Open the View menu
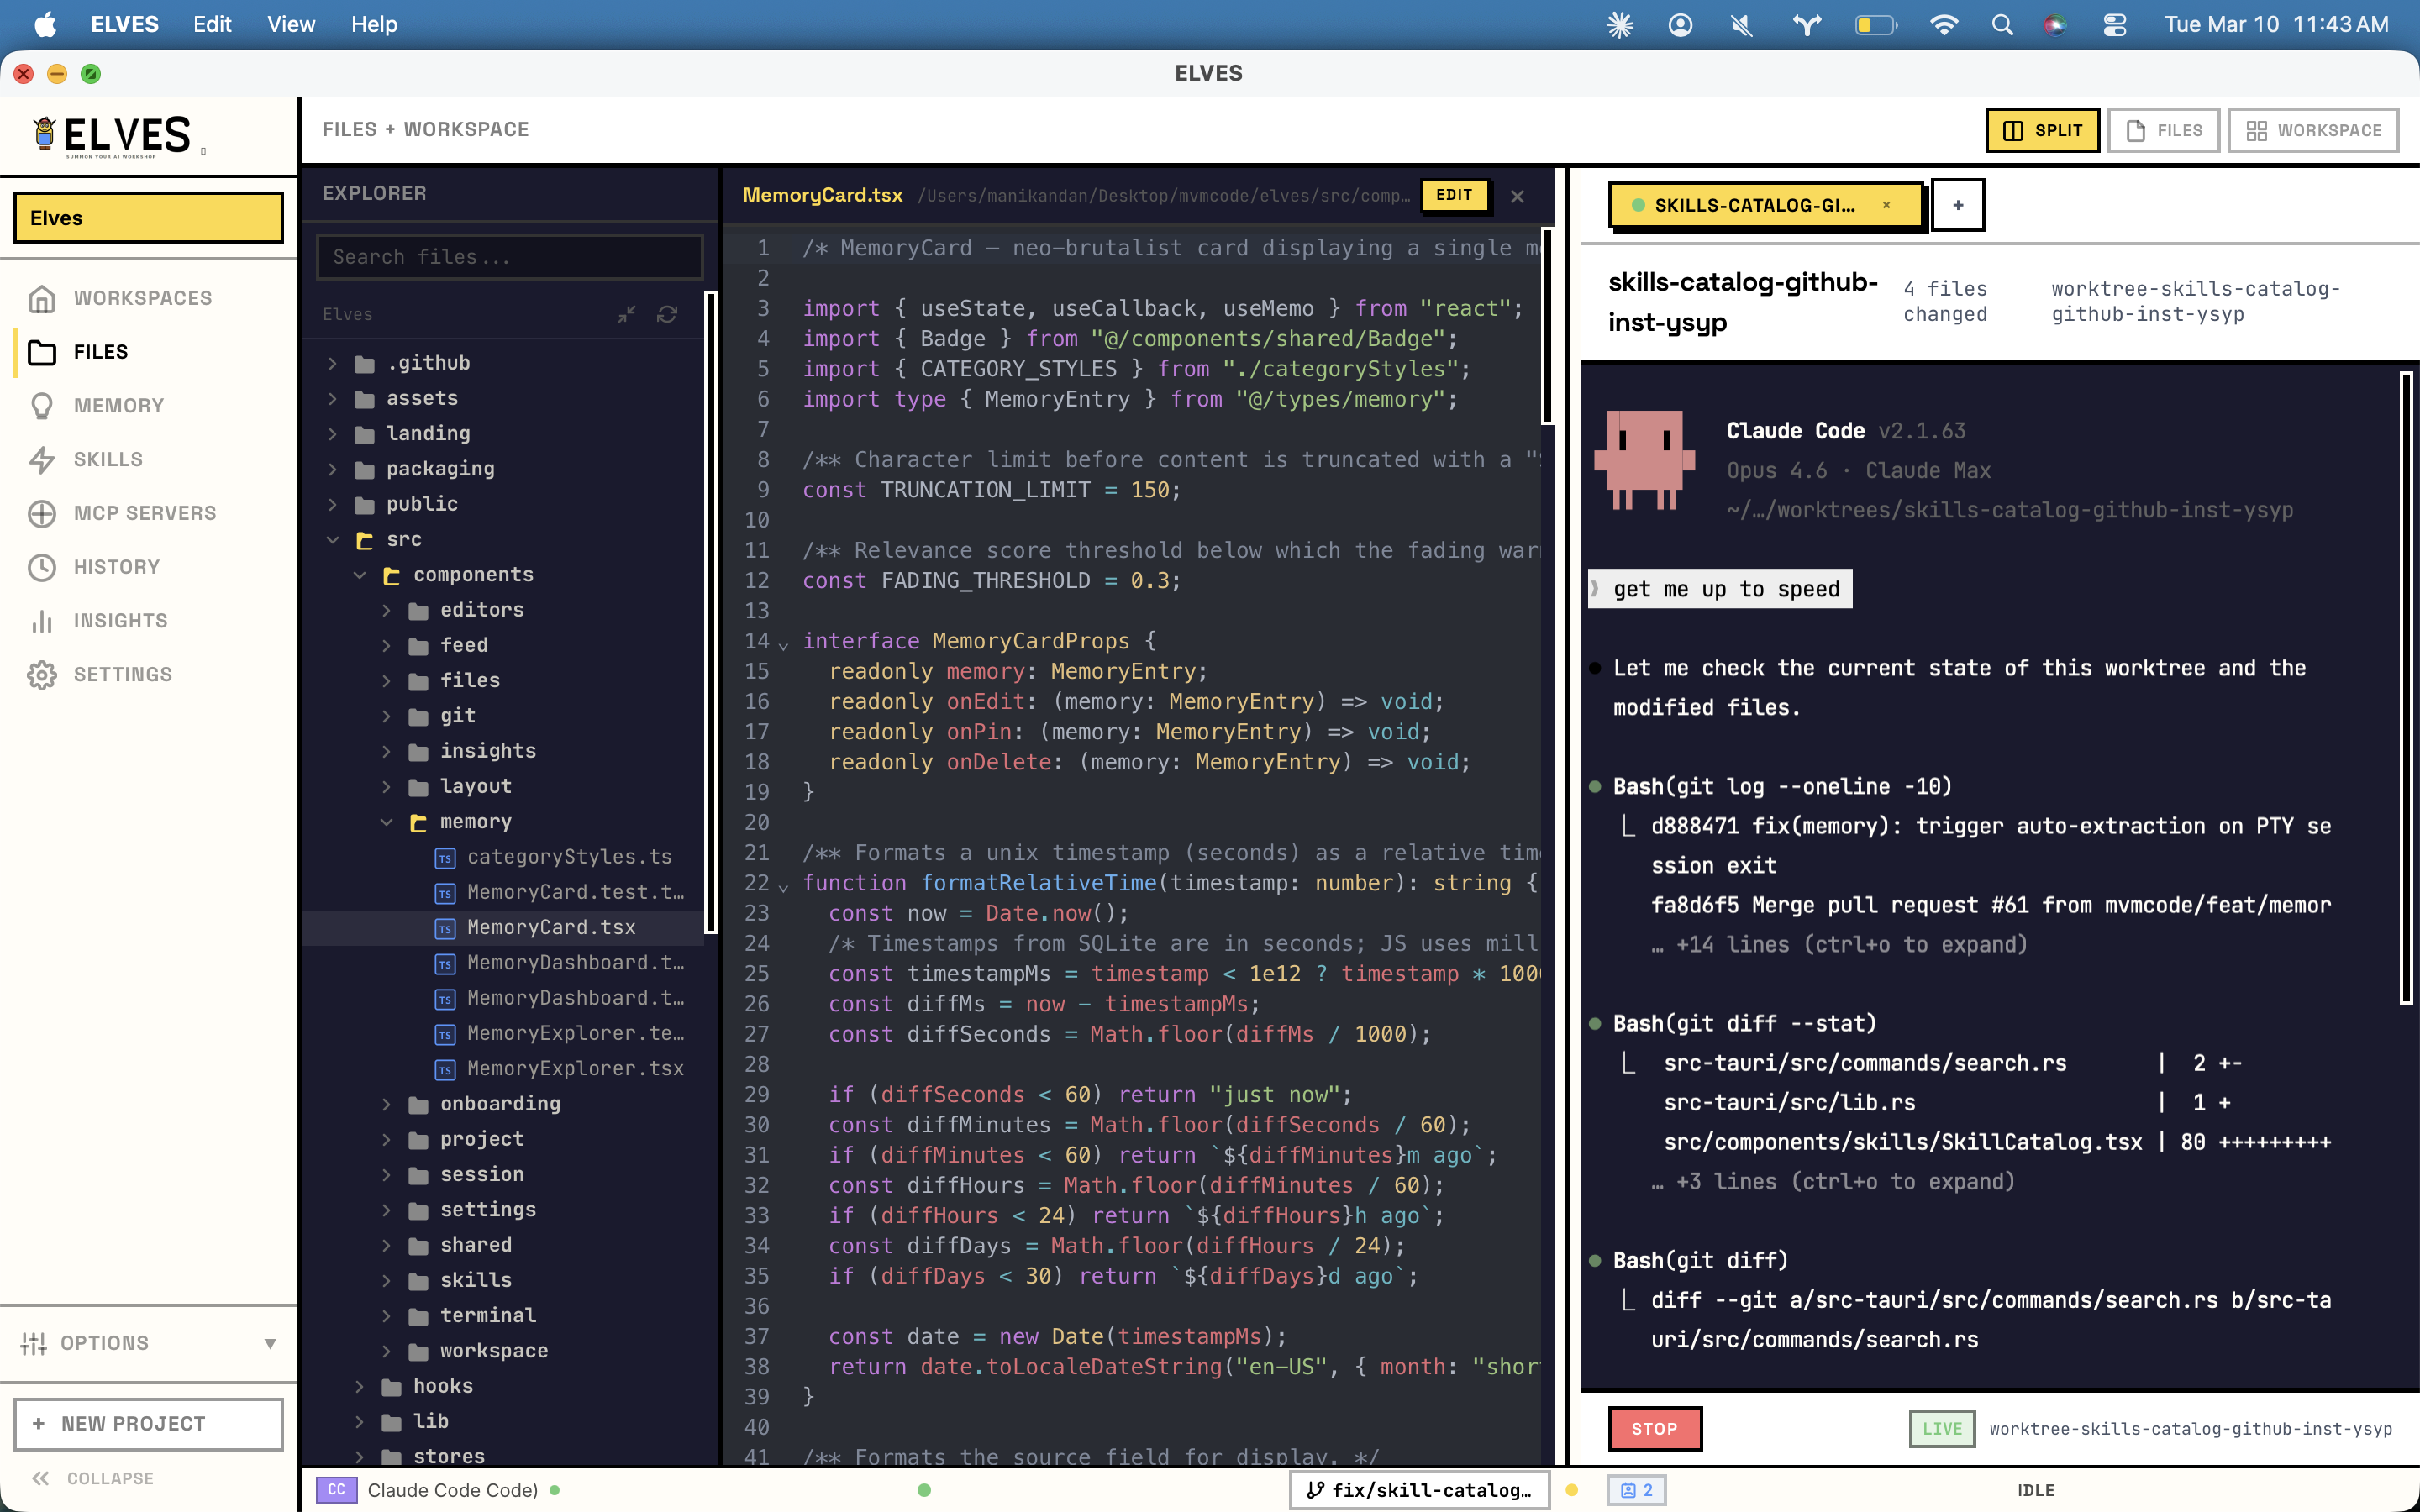2420x1512 pixels. 290,24
